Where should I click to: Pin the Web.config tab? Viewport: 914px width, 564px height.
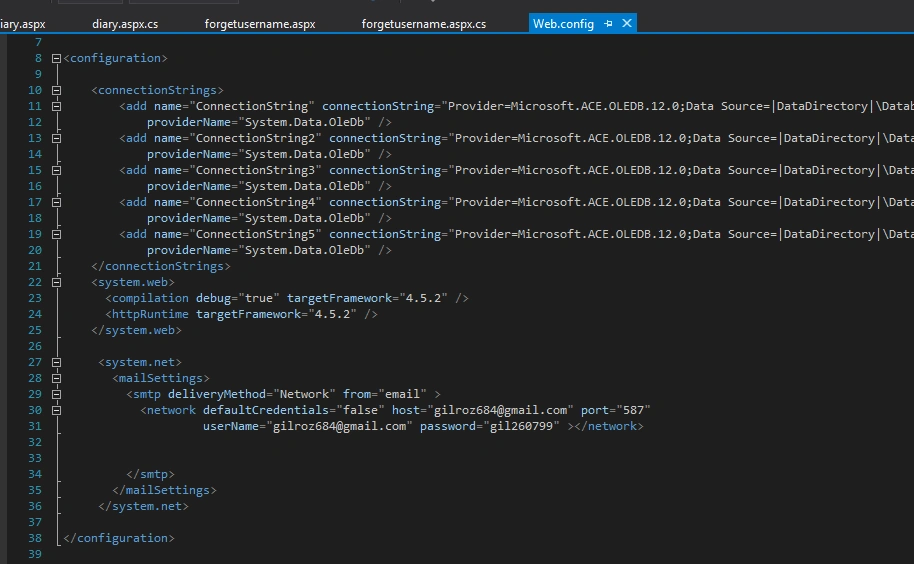[x=608, y=23]
